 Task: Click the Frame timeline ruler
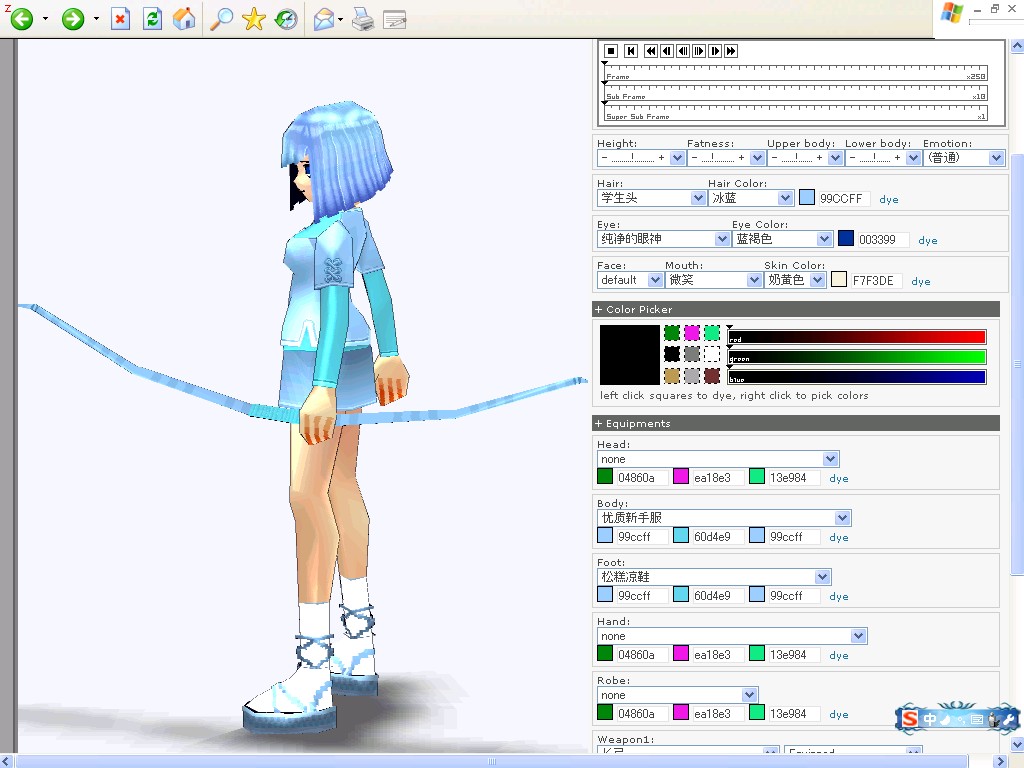[x=795, y=73]
